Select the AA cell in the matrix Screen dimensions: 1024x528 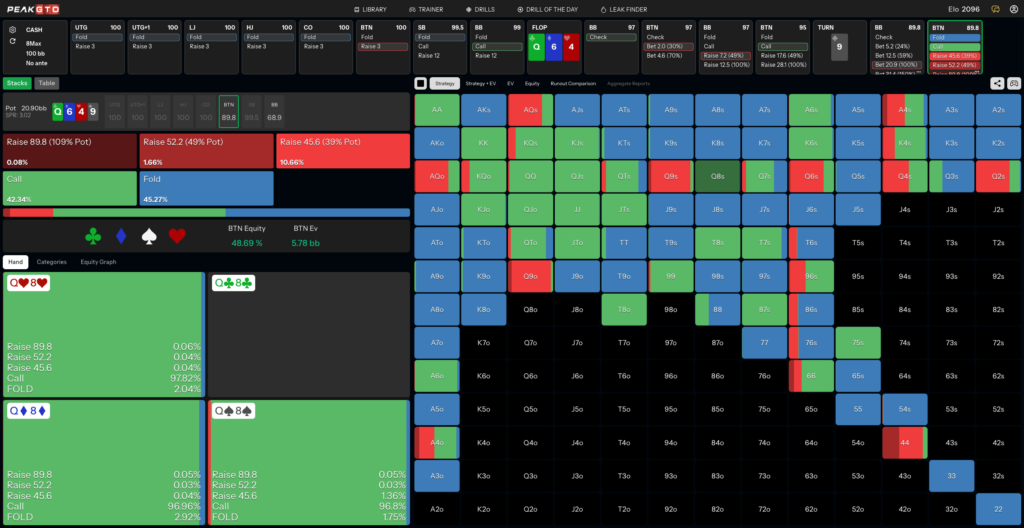click(437, 110)
